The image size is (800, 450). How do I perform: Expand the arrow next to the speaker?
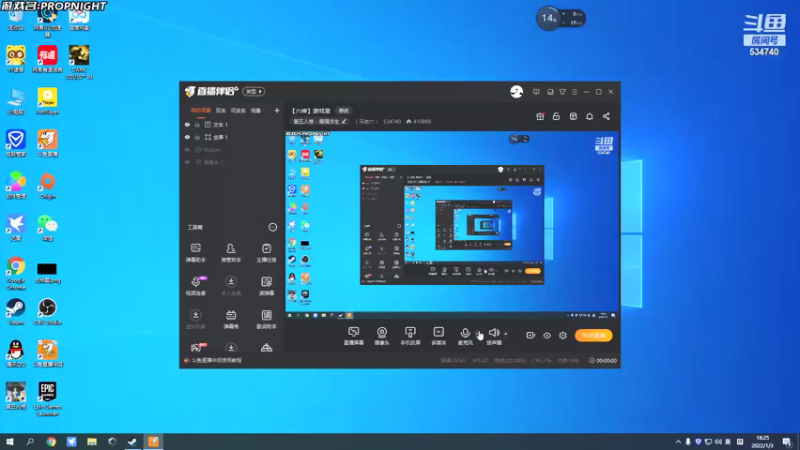506,334
